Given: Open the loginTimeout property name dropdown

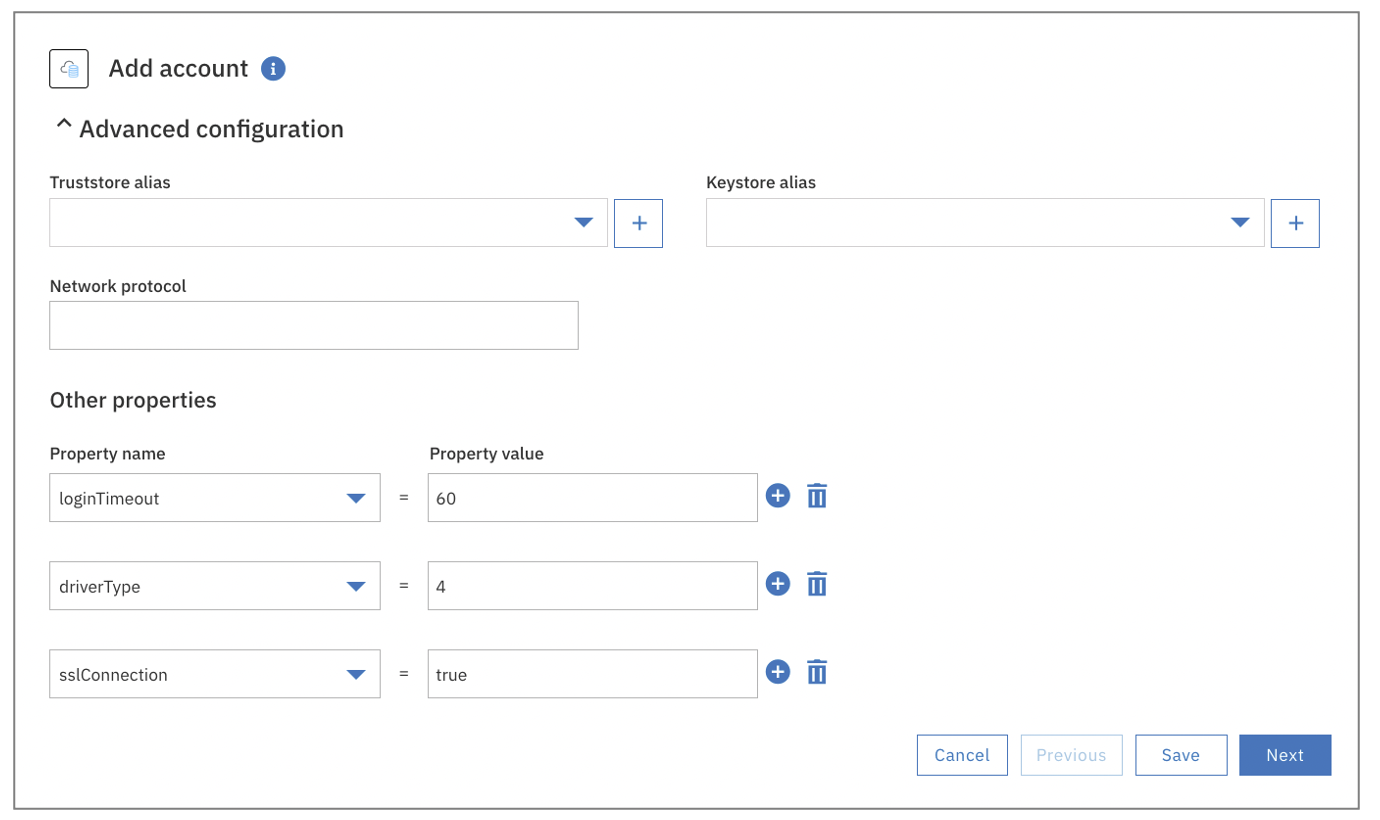Looking at the screenshot, I should 356,498.
